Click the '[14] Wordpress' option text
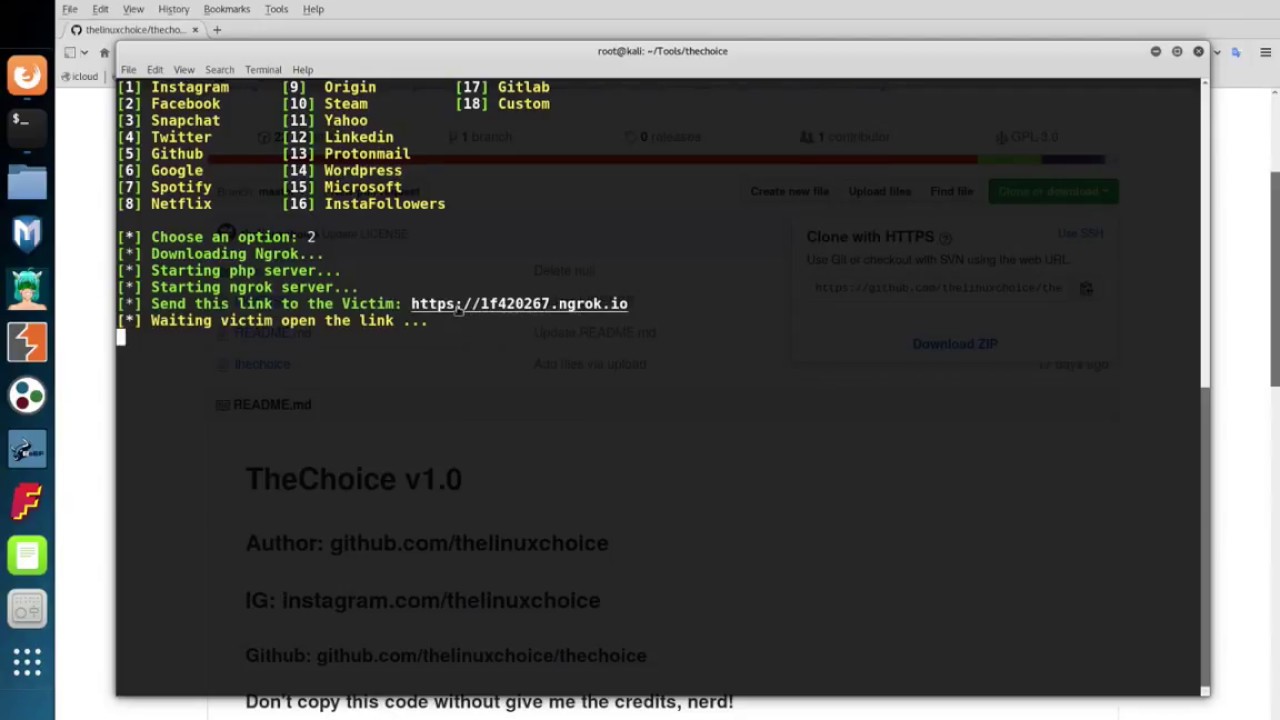1280x720 pixels. (x=342, y=171)
